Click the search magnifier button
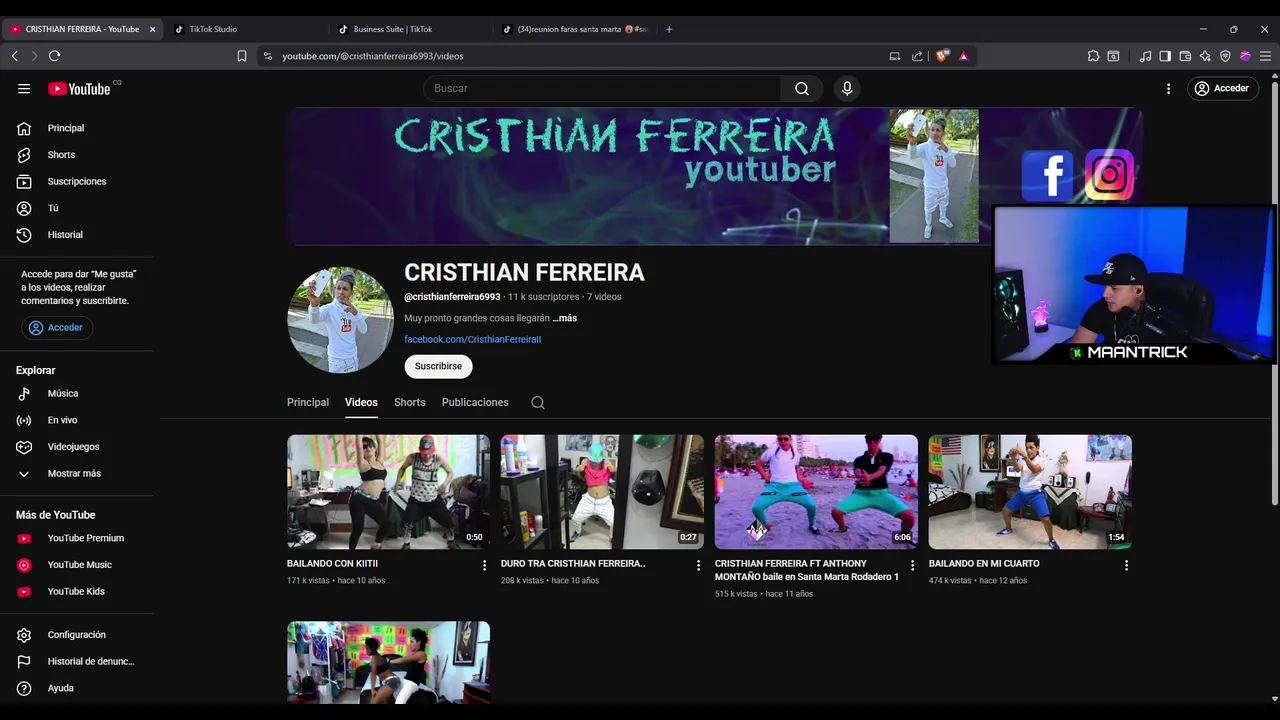Screen dimensions: 1280x720 tap(802, 88)
